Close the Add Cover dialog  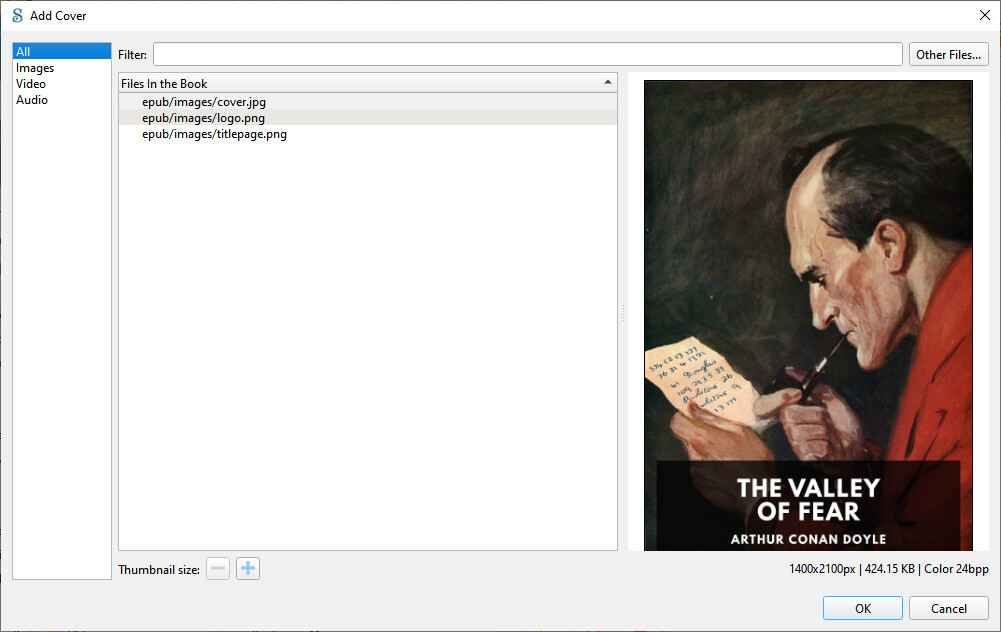click(x=984, y=15)
